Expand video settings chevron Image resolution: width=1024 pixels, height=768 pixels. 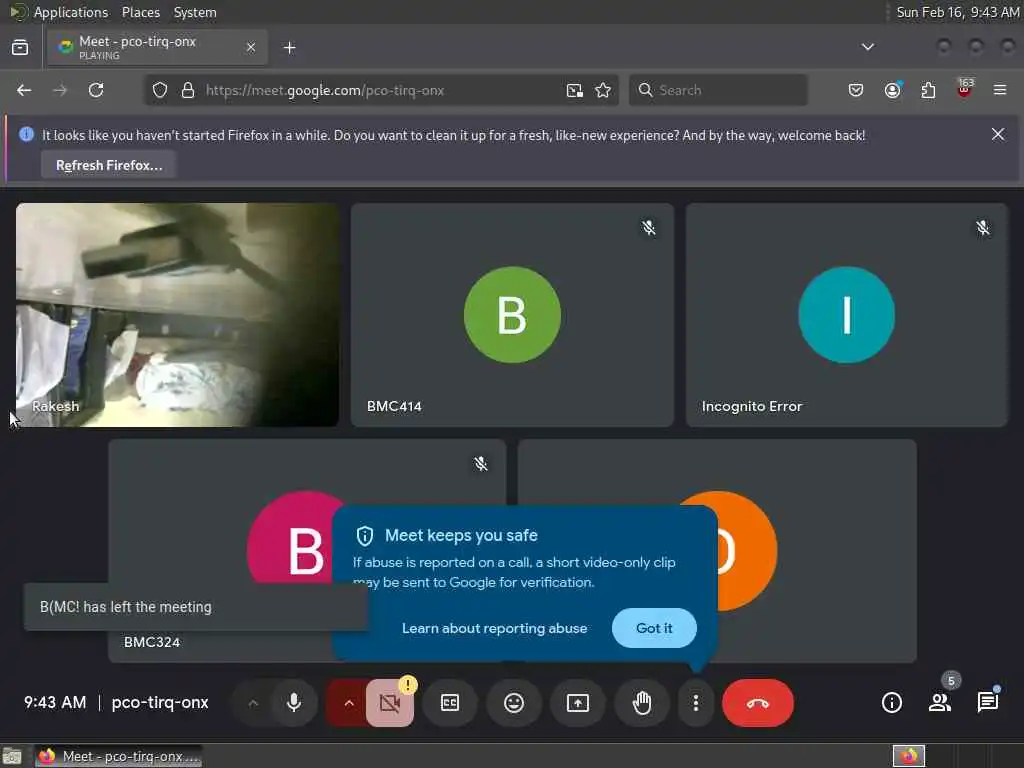[x=349, y=703]
